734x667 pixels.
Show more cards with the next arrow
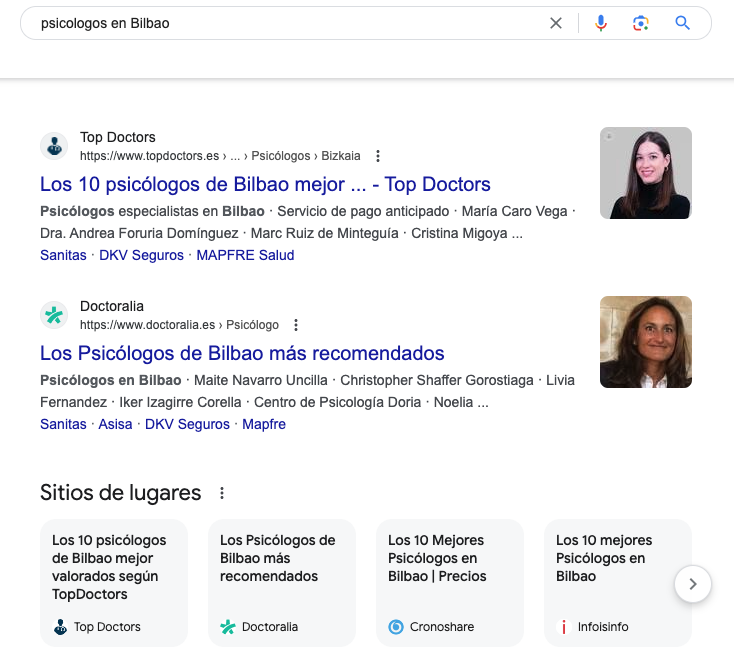(x=693, y=584)
